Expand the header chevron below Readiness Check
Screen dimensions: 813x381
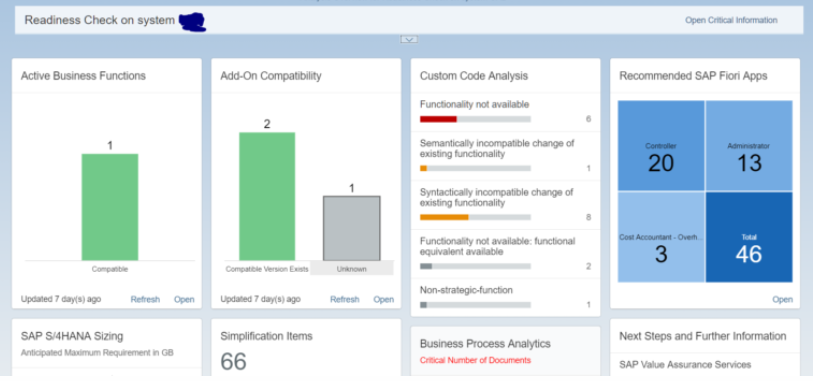click(x=409, y=39)
